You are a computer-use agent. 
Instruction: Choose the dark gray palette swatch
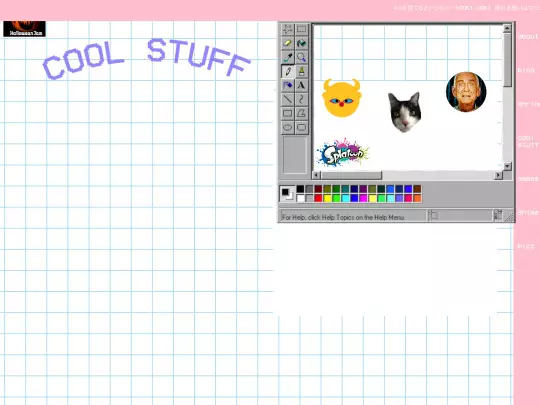[309, 189]
